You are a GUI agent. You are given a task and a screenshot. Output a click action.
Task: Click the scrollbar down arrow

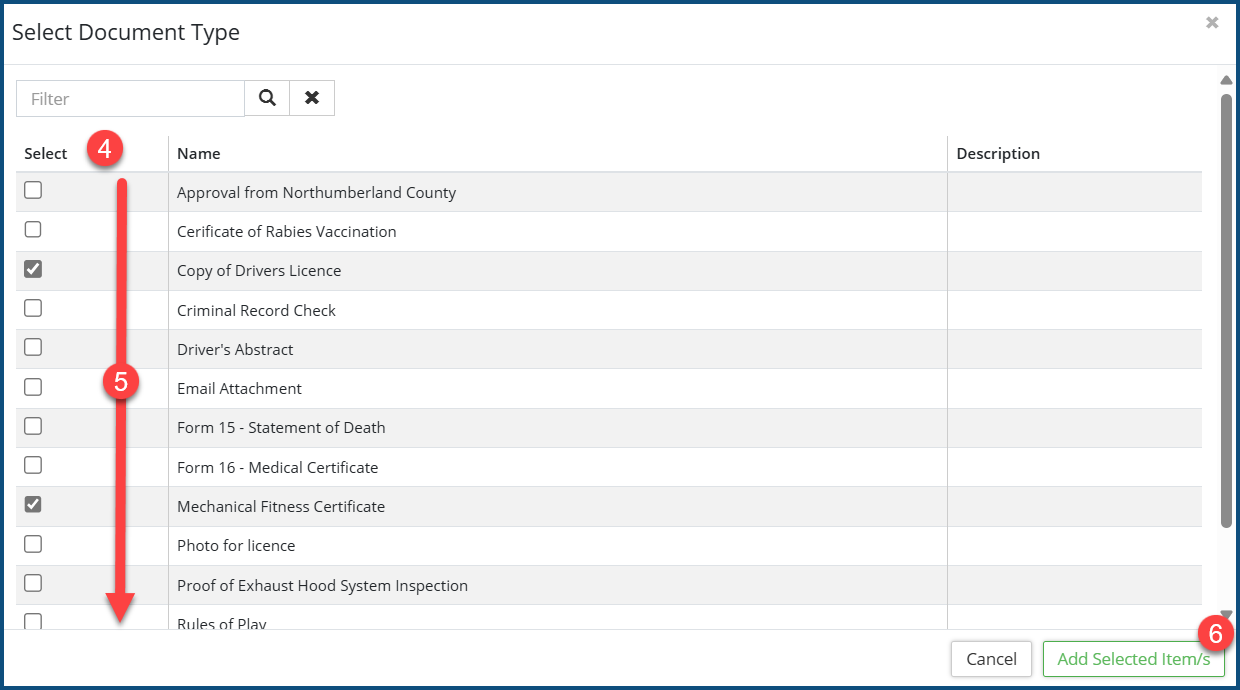tap(1226, 615)
